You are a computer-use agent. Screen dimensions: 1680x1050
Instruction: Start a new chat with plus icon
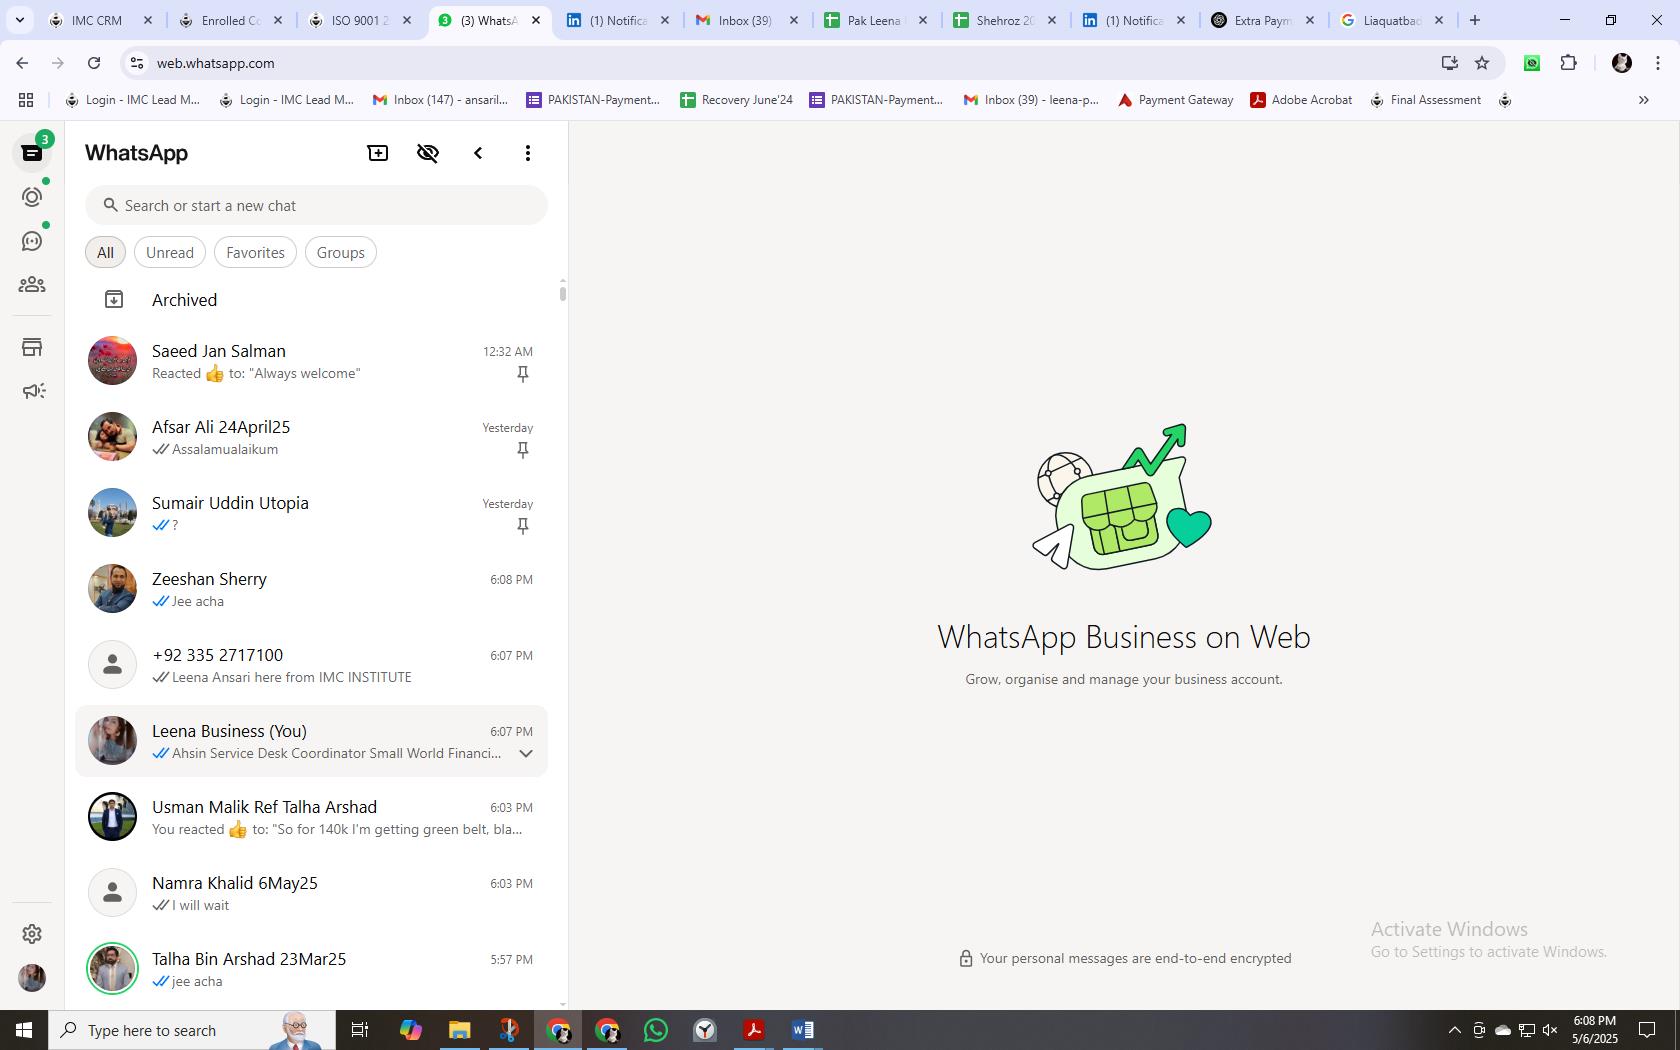pyautogui.click(x=378, y=153)
